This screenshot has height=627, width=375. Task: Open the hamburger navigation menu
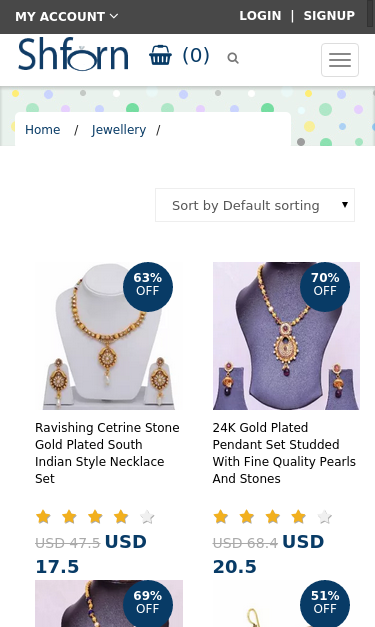[x=340, y=60]
